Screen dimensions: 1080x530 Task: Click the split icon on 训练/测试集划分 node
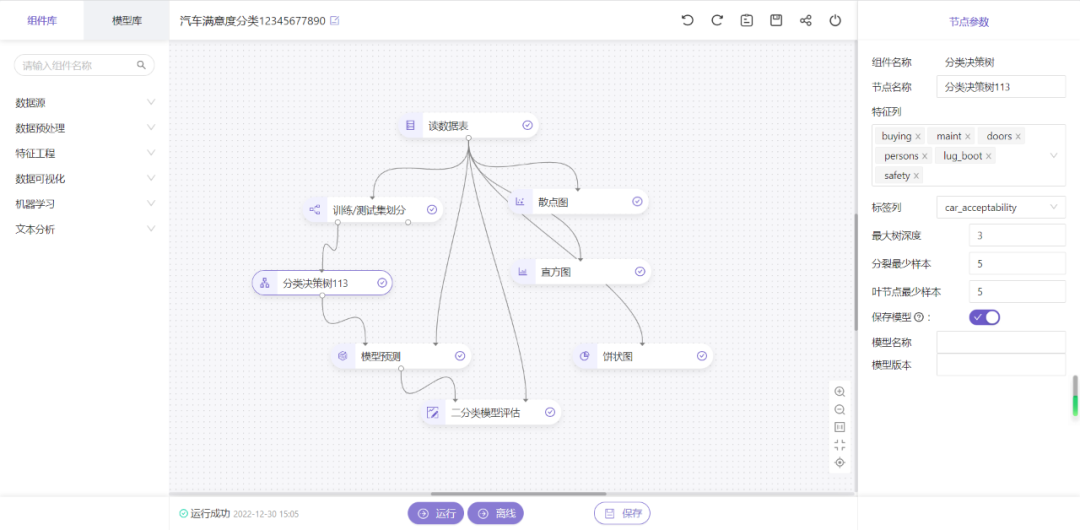(x=315, y=210)
